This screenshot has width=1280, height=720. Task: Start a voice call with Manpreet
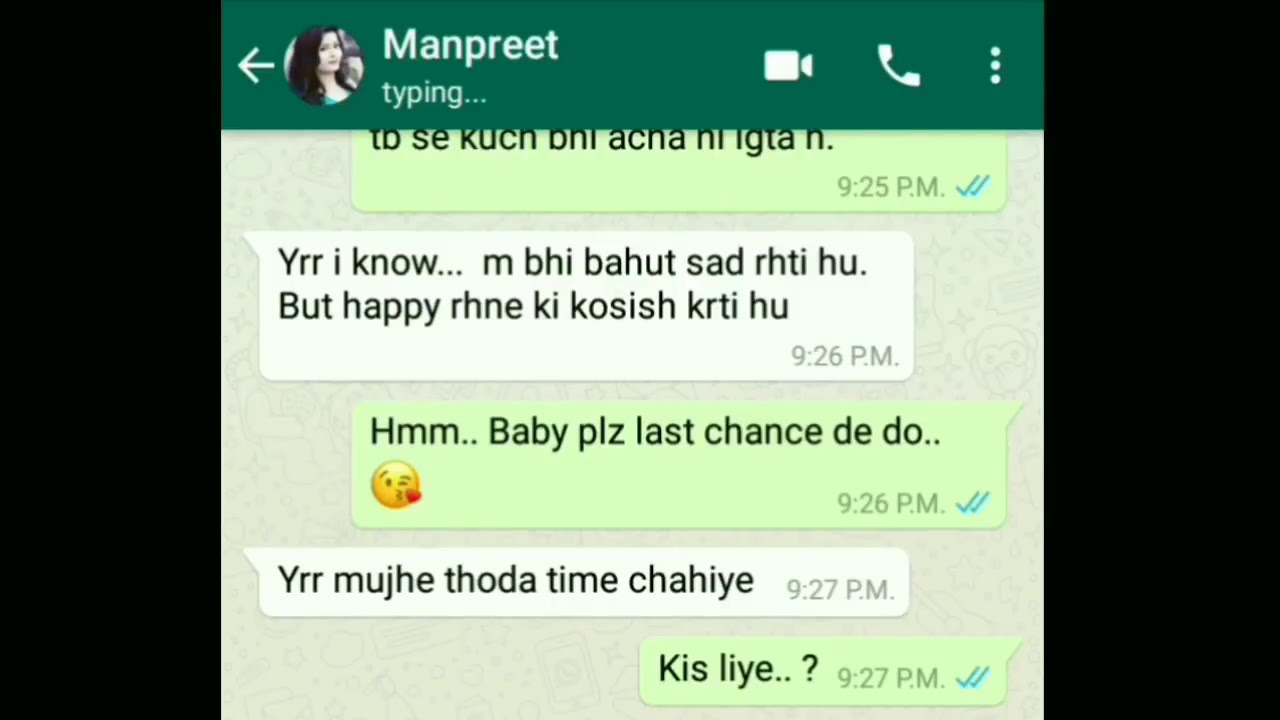898,66
